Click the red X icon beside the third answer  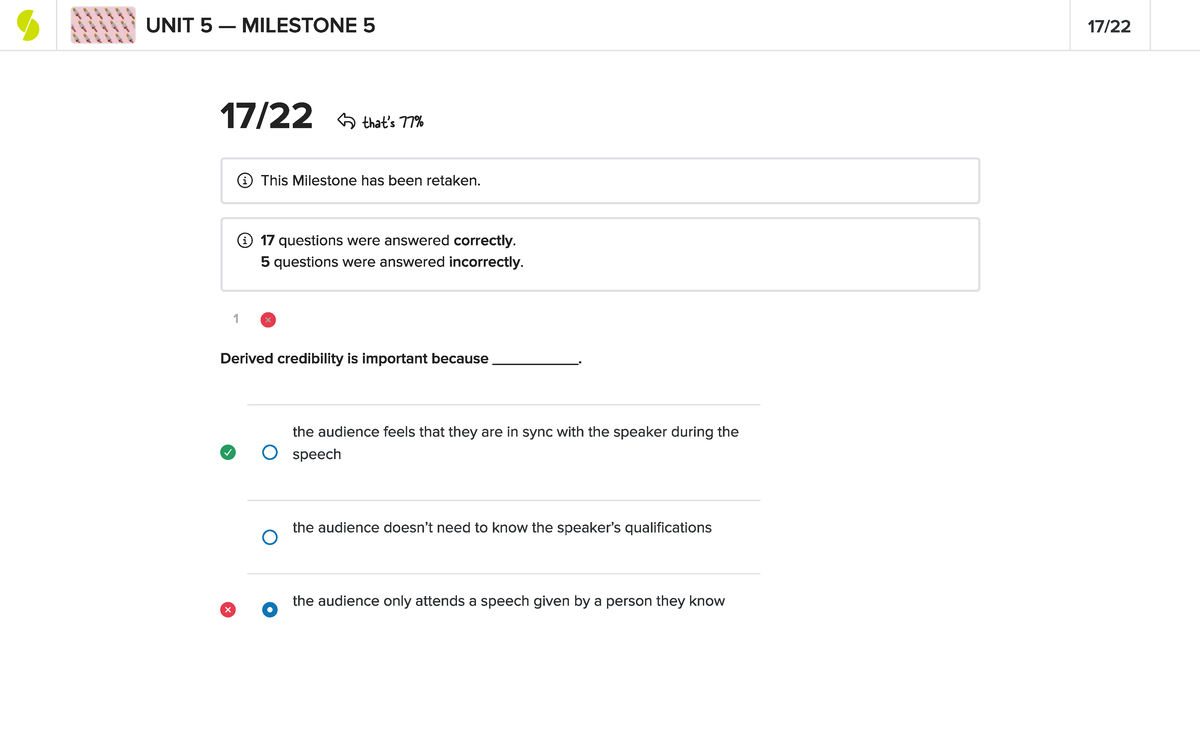pyautogui.click(x=228, y=609)
